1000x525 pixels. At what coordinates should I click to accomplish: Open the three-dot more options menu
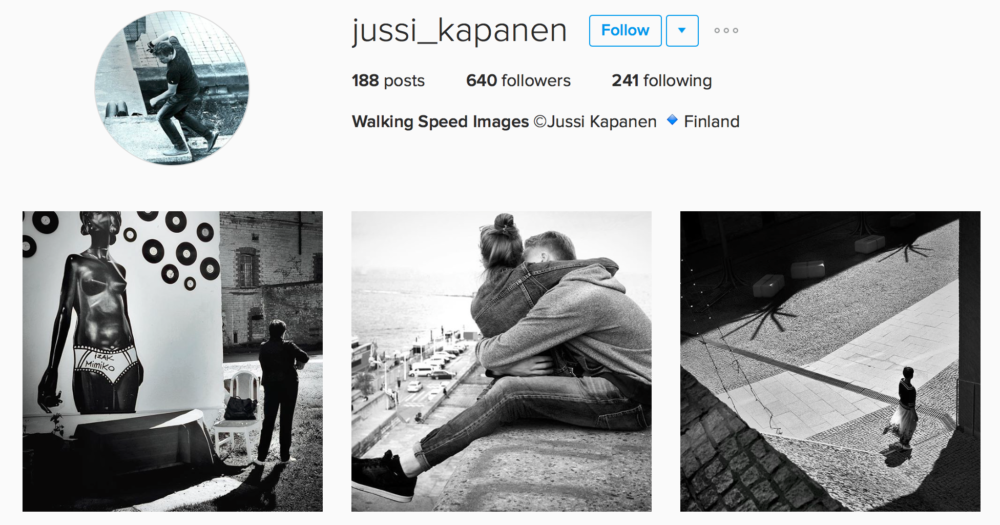pyautogui.click(x=726, y=31)
